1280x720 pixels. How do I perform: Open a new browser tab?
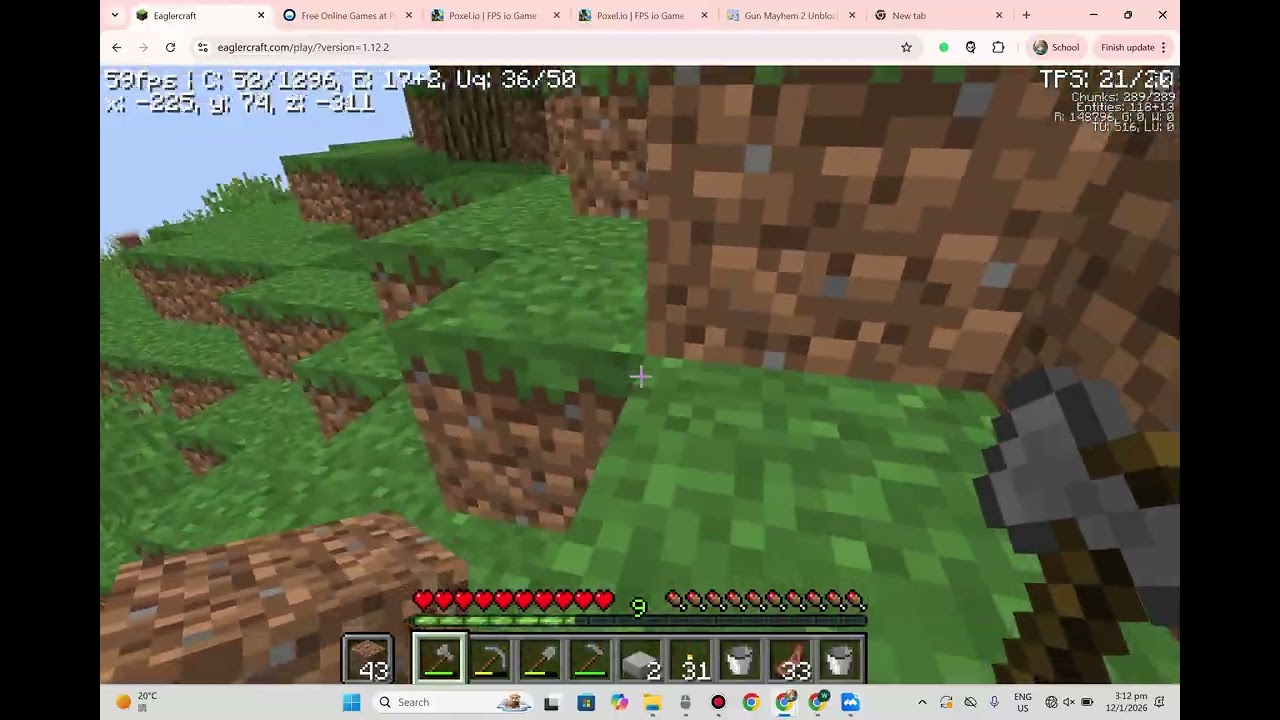point(1026,15)
